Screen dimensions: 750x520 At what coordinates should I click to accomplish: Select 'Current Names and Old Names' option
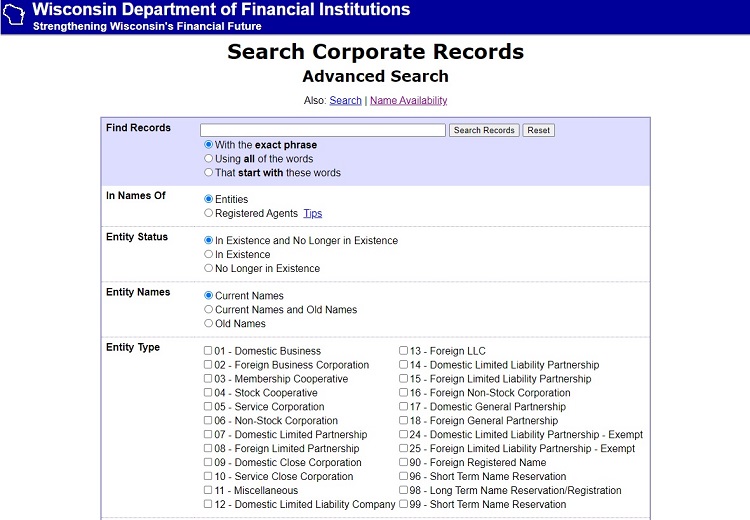(209, 310)
